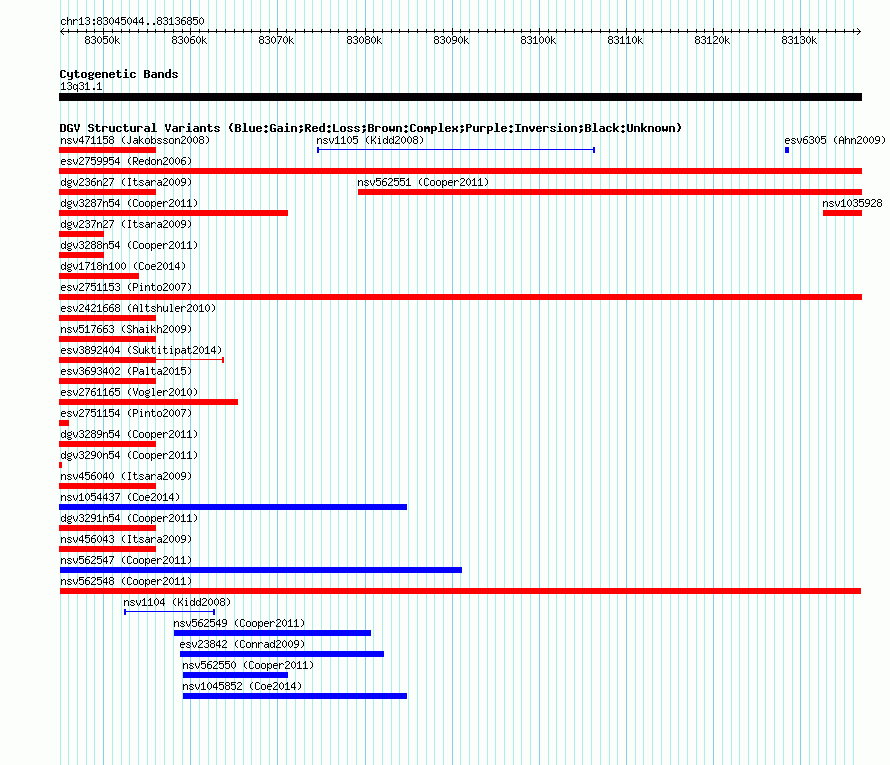Click the Cytogenetic Bands track title

pyautogui.click(x=119, y=74)
